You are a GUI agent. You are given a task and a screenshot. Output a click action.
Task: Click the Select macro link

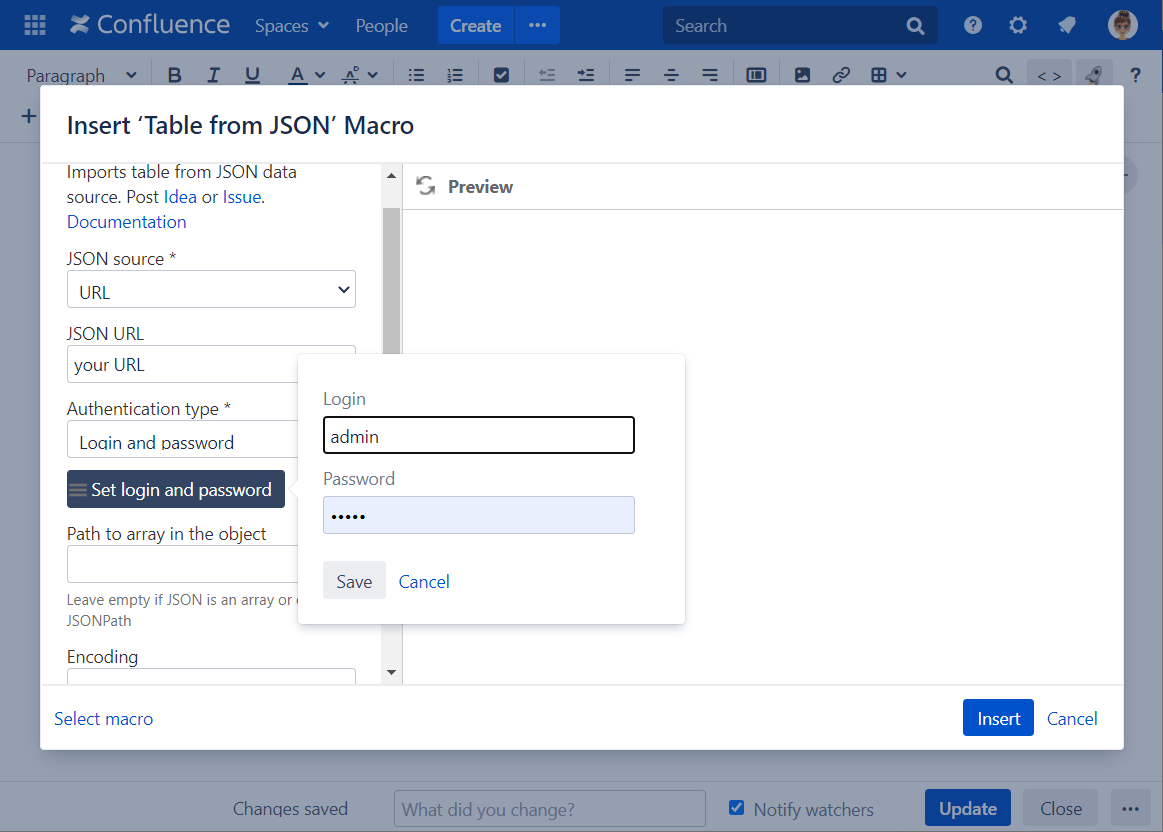click(104, 718)
